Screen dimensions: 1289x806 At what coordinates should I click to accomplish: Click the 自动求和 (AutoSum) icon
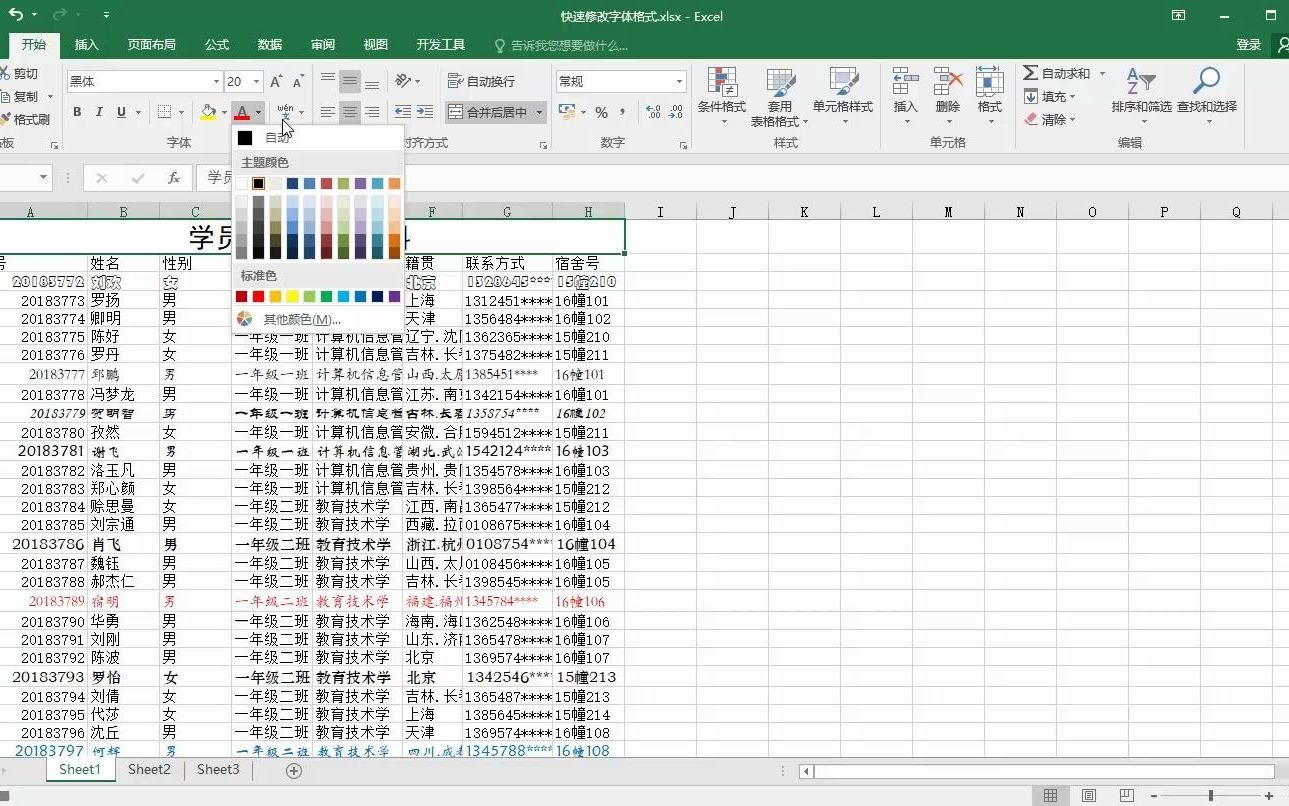(1055, 72)
